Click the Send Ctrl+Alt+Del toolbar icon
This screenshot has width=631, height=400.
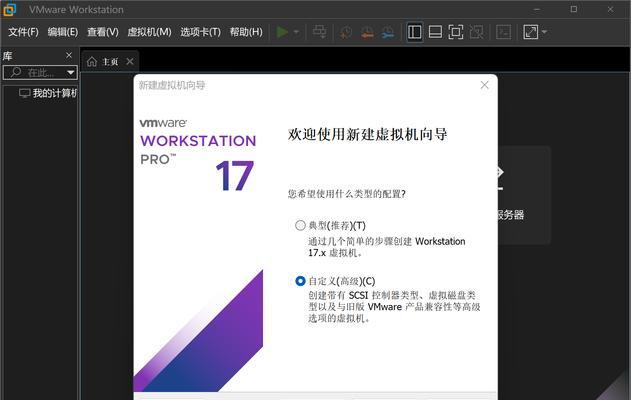coord(320,32)
